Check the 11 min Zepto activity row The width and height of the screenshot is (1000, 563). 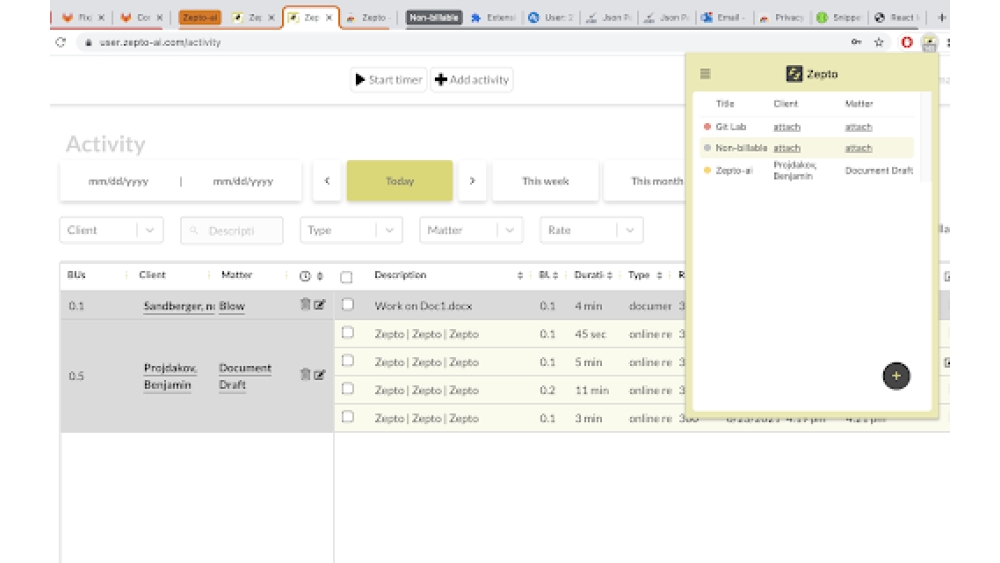348,390
